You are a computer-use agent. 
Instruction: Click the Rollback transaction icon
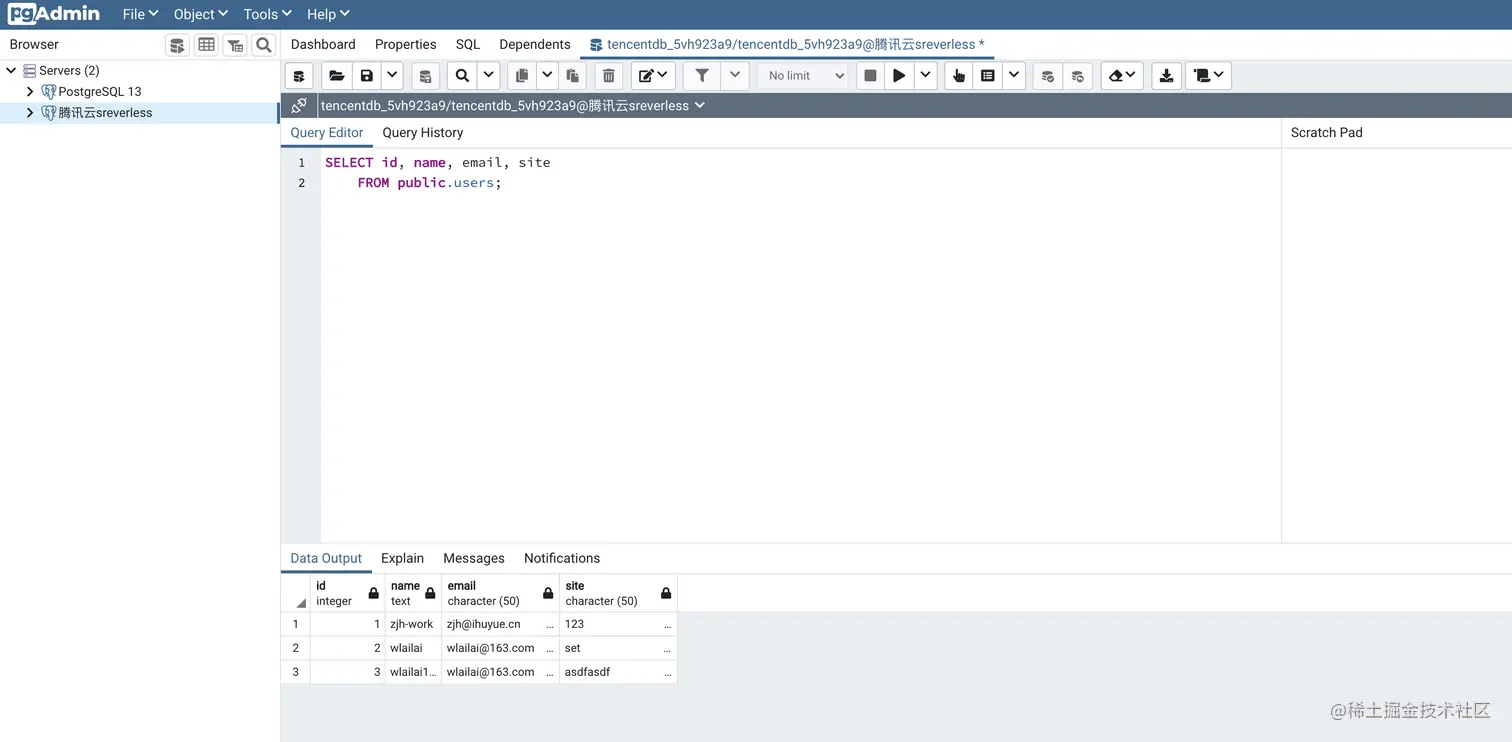point(1077,76)
